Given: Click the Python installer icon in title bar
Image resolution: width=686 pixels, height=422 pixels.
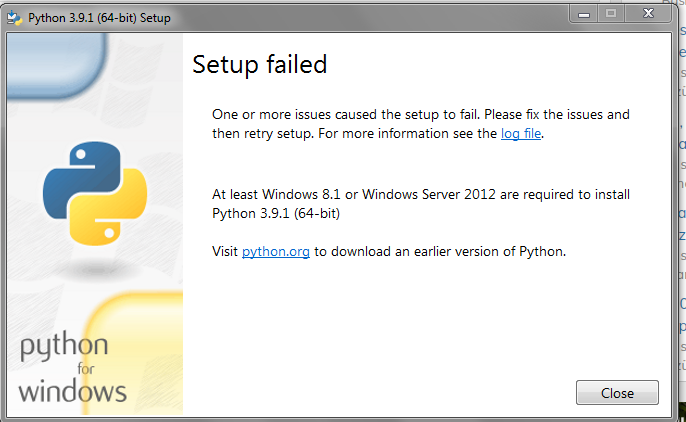Looking at the screenshot, I should (15, 18).
